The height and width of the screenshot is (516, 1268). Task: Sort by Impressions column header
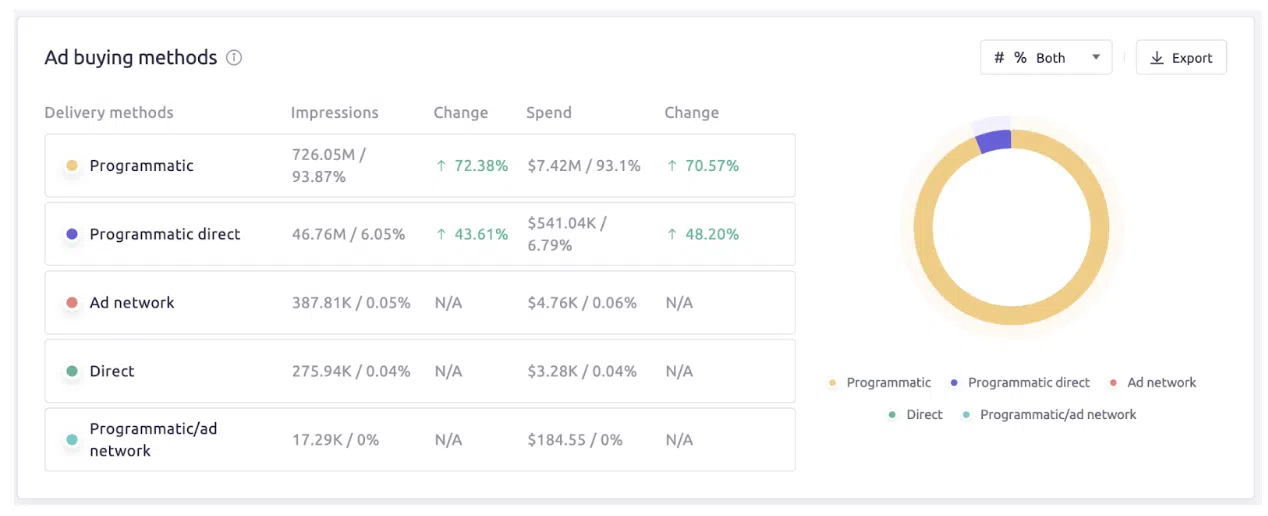tap(335, 113)
